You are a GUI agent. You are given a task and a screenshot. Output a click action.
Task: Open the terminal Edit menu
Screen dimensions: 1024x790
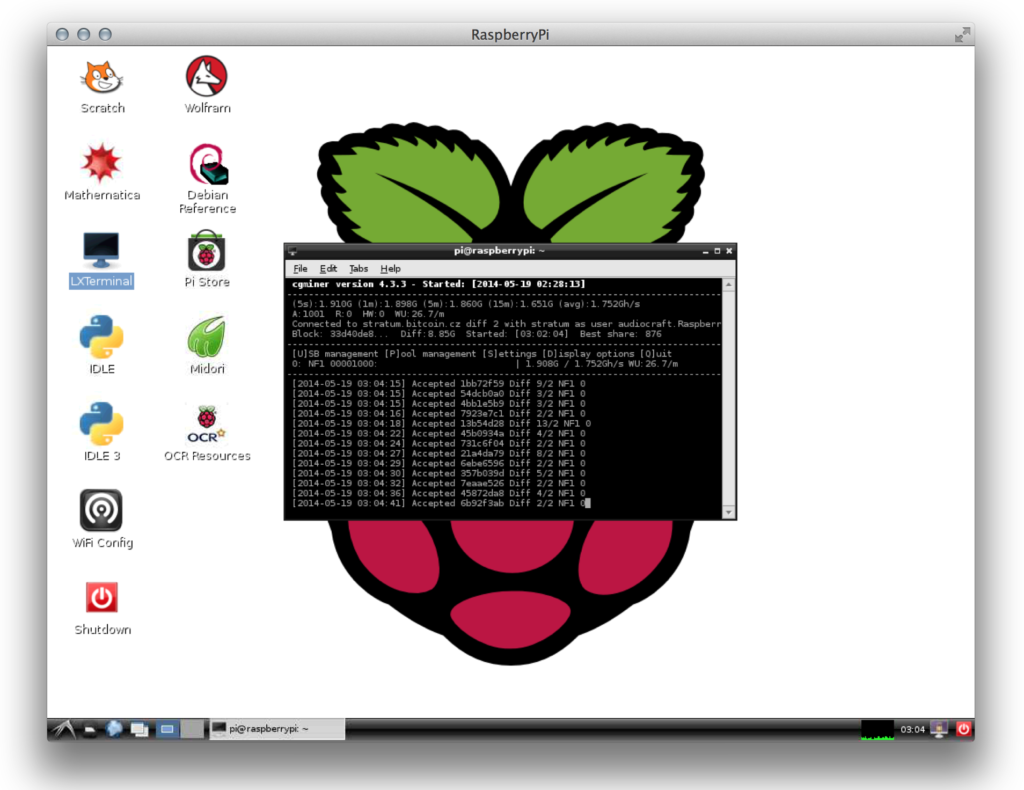328,268
